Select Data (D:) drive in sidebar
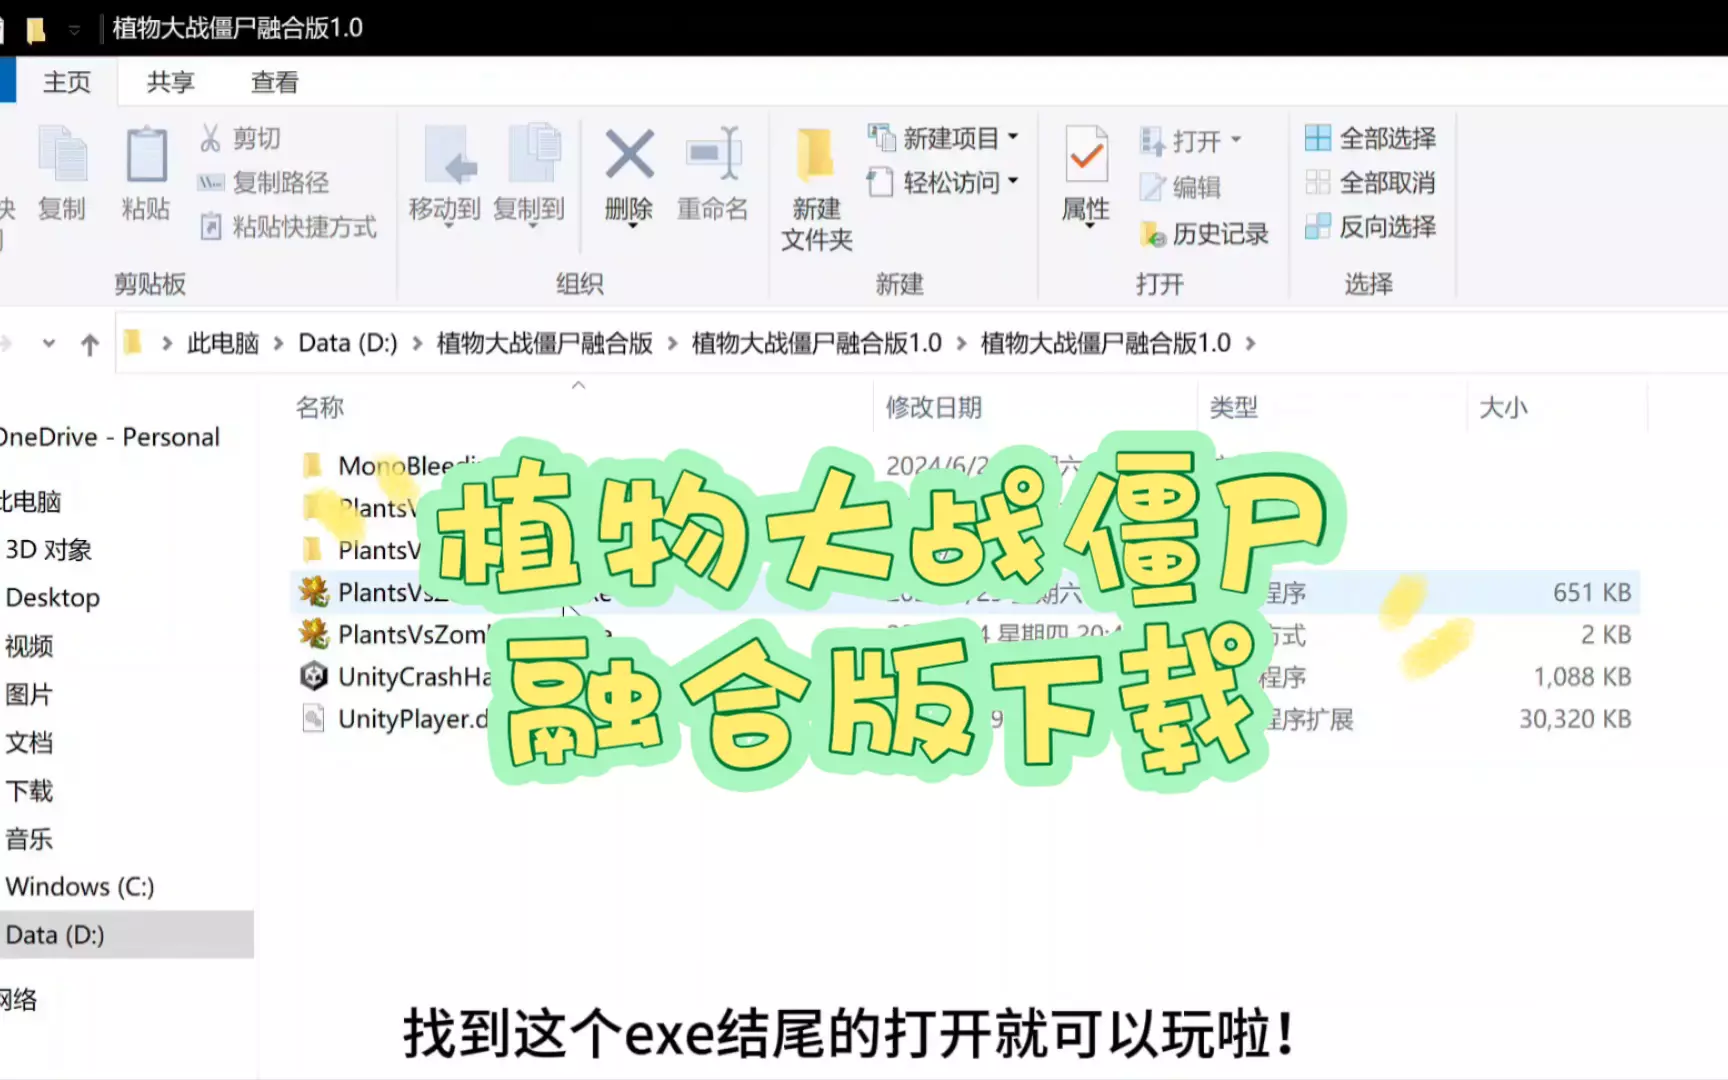 click(55, 935)
